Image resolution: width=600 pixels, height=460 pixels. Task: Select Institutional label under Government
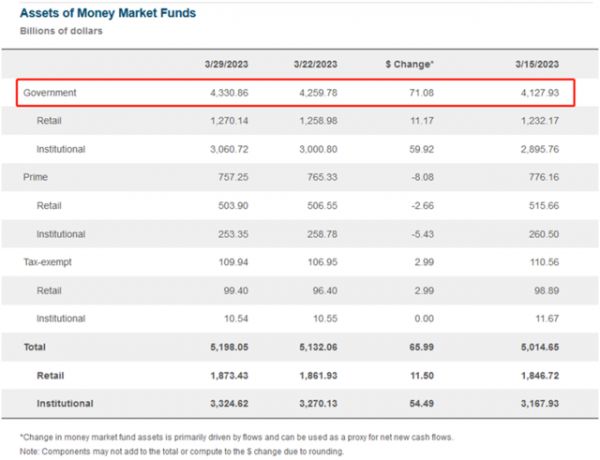pyautogui.click(x=60, y=149)
